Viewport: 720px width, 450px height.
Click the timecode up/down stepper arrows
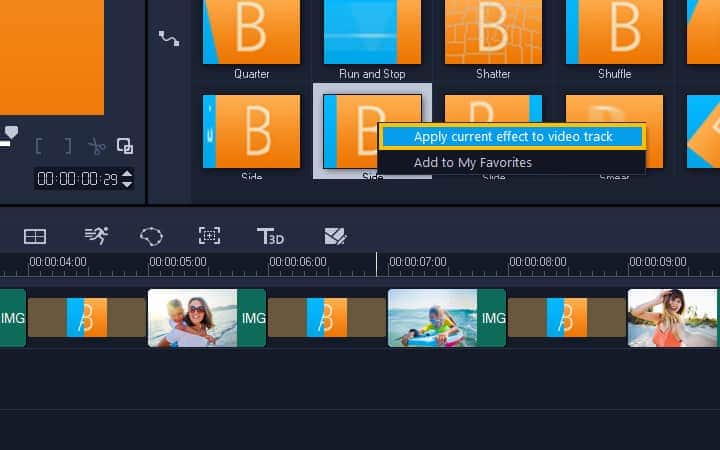coord(127,179)
